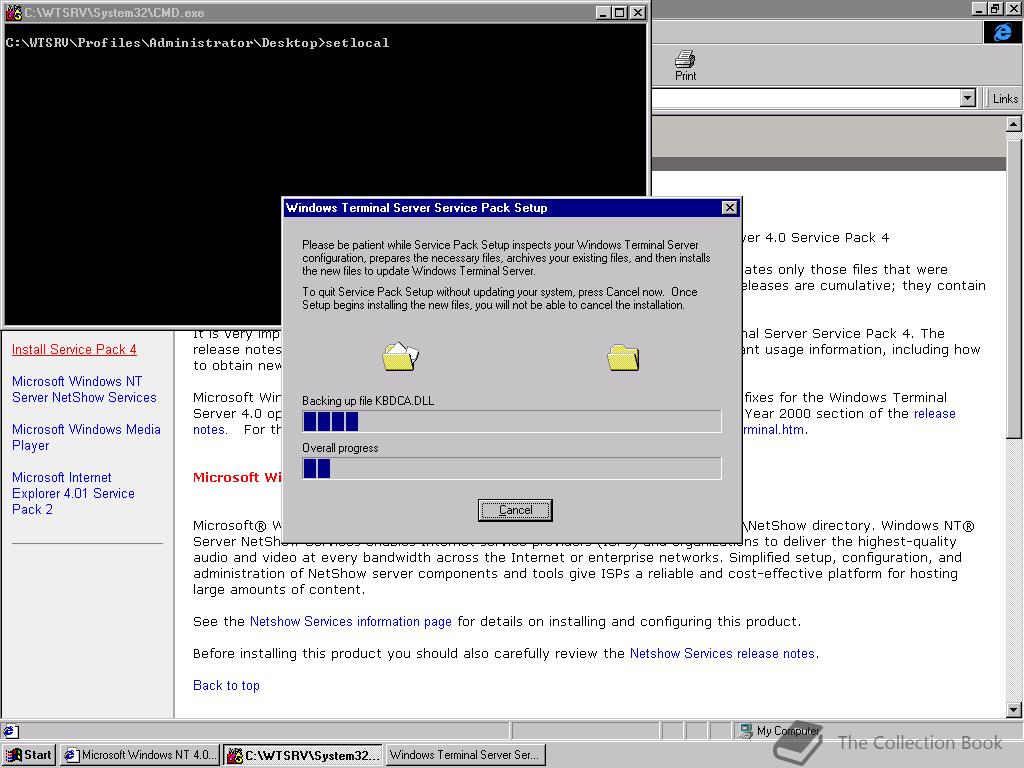This screenshot has width=1024, height=768.
Task: Click the browser address input field
Action: click(x=806, y=99)
